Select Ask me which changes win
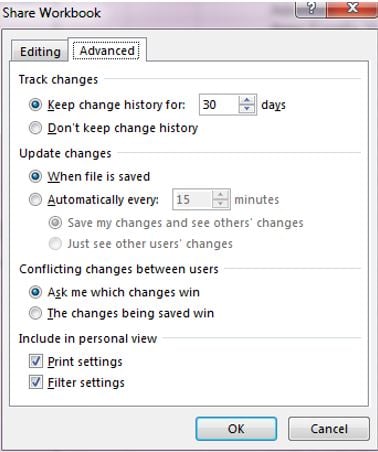This screenshot has width=378, height=452. [x=35, y=292]
